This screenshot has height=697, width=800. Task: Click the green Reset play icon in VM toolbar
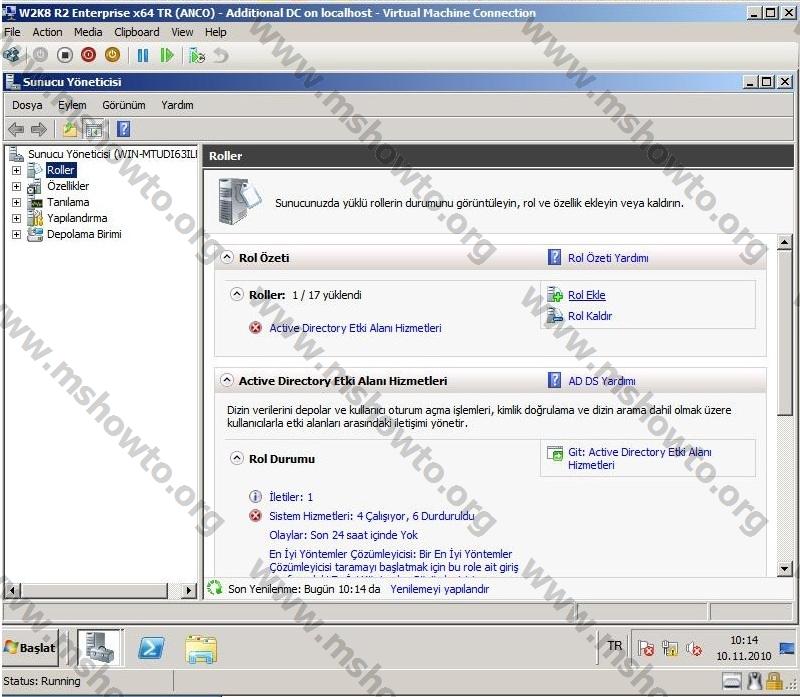click(x=166, y=55)
